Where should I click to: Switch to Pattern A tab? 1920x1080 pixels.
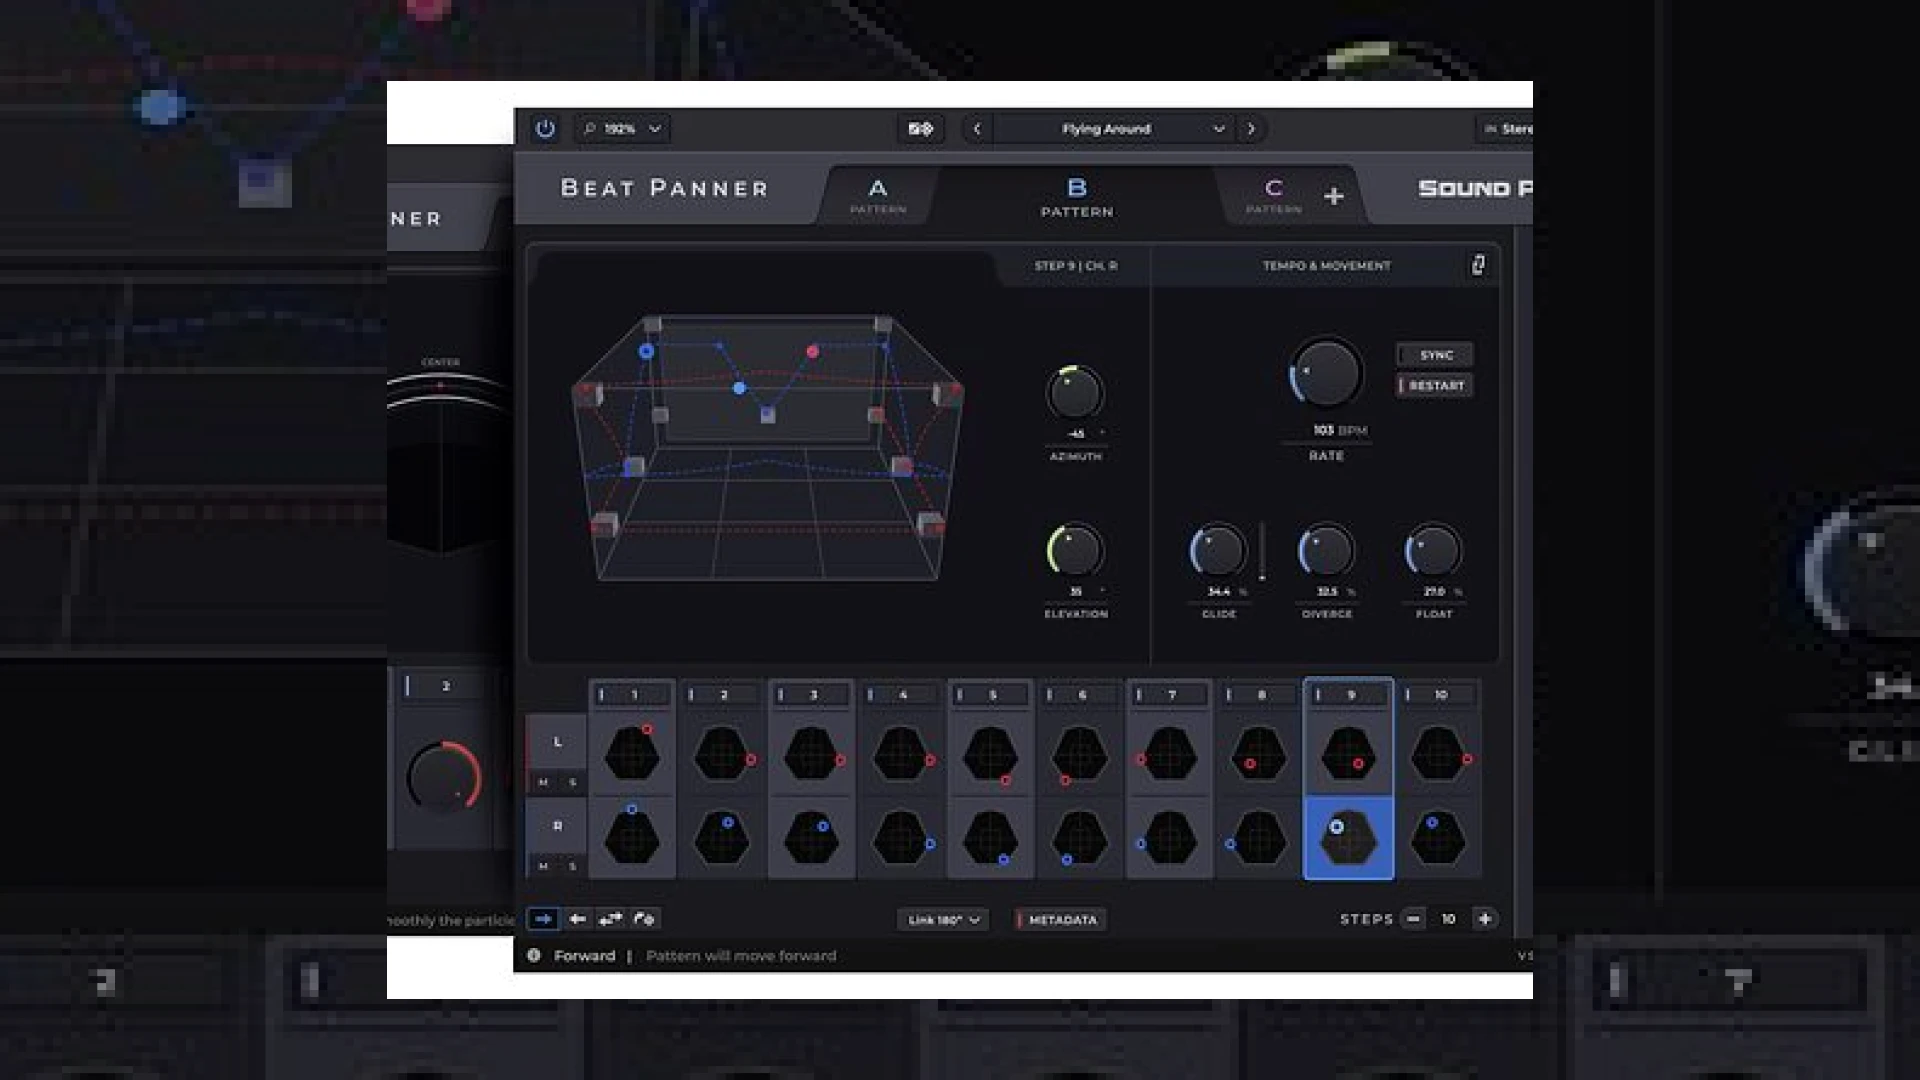(x=878, y=195)
